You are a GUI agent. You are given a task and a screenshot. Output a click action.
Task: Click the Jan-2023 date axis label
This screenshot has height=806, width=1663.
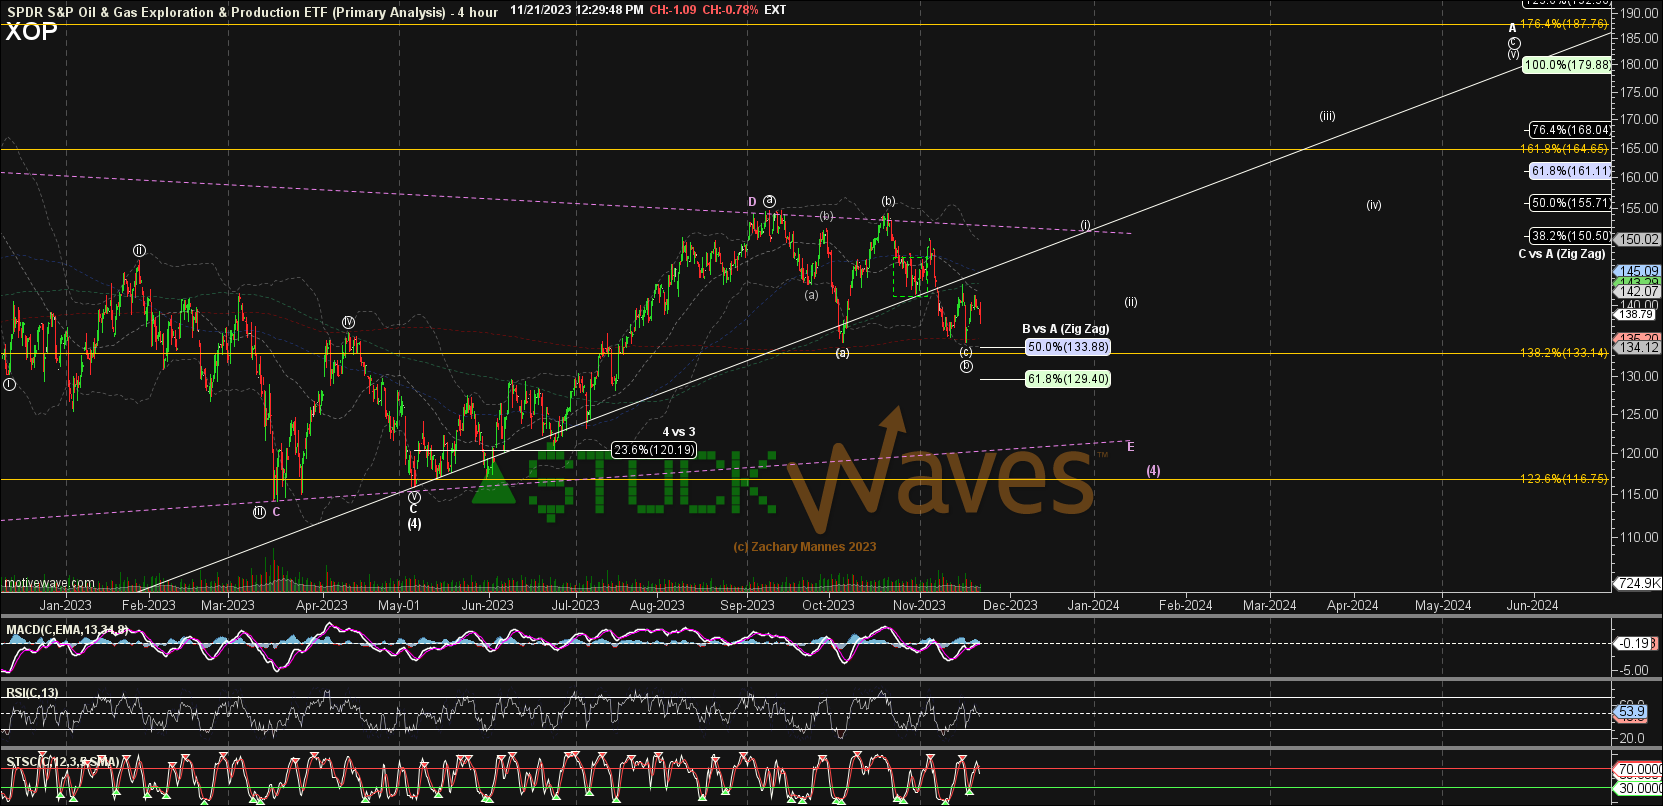pyautogui.click(x=65, y=605)
